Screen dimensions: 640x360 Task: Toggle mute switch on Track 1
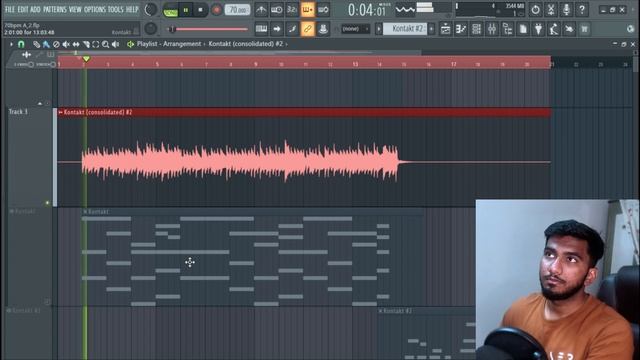(x=47, y=202)
